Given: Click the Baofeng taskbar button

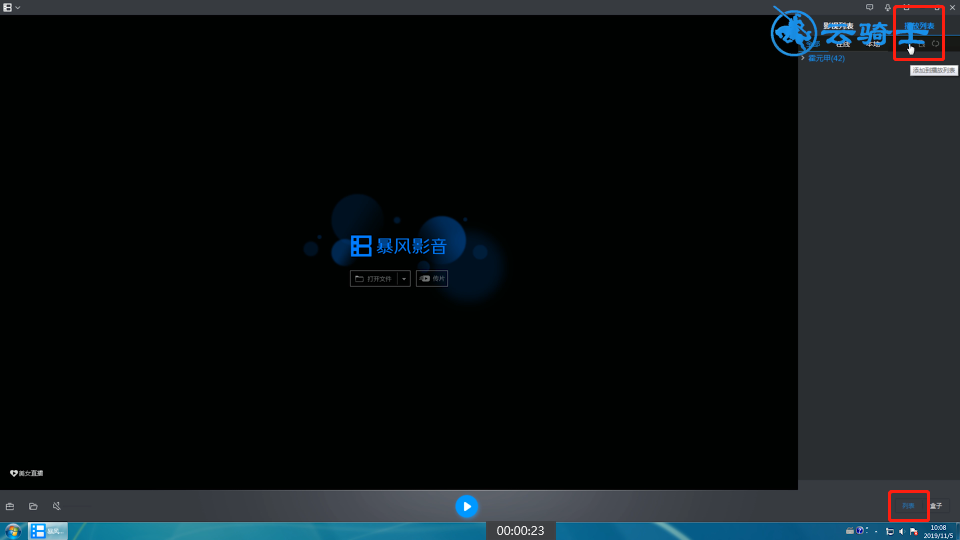Looking at the screenshot, I should pyautogui.click(x=48, y=531).
